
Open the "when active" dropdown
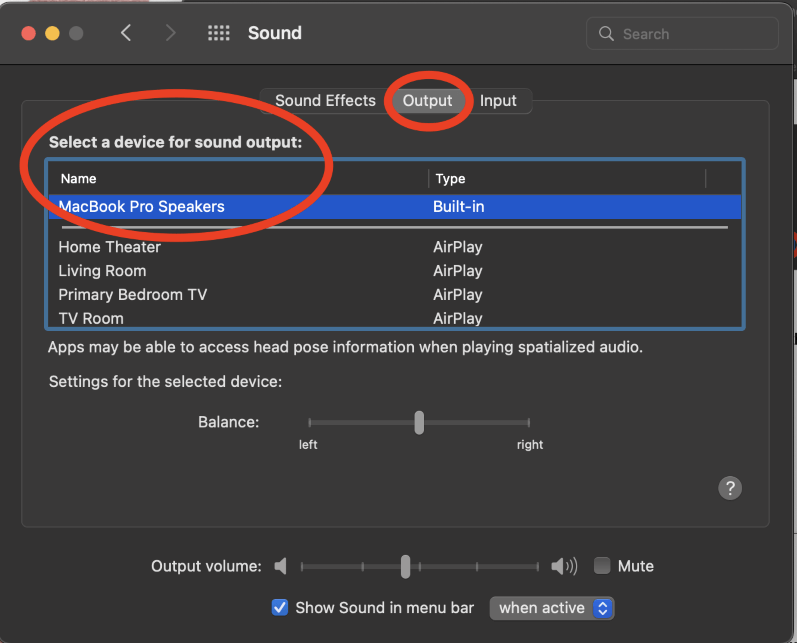click(x=551, y=607)
